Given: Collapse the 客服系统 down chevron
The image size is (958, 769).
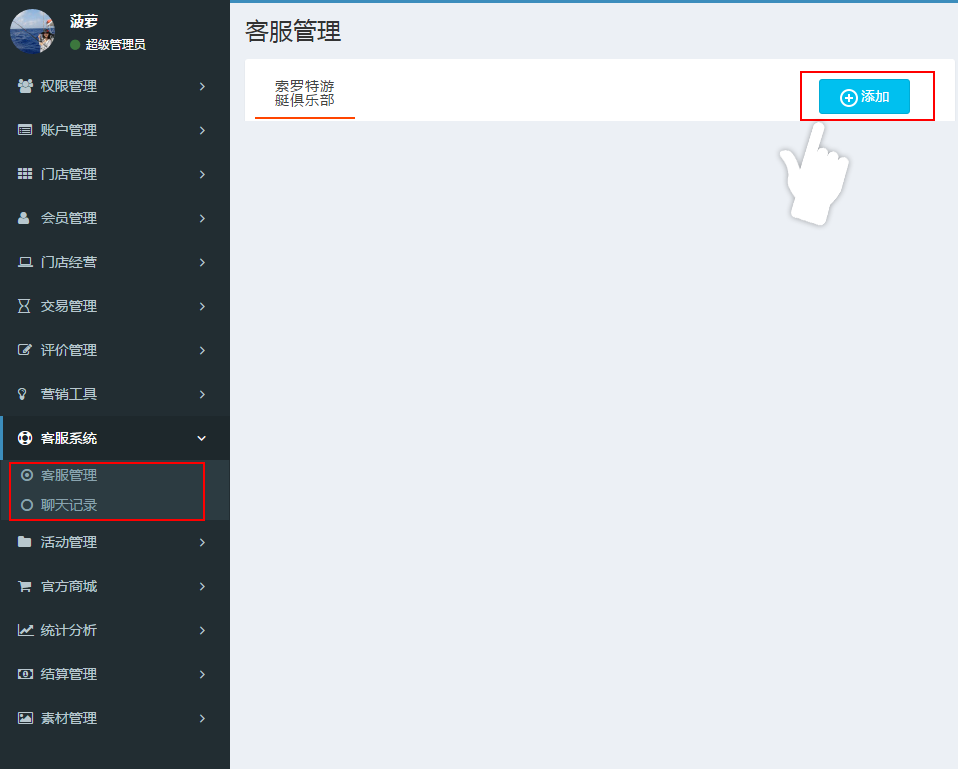Looking at the screenshot, I should point(202,439).
